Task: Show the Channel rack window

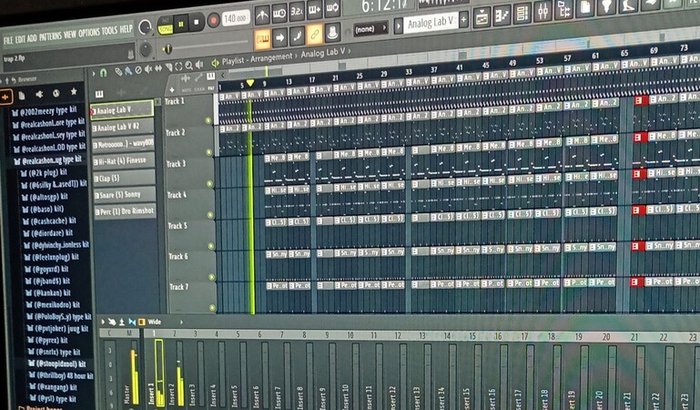Action: point(522,14)
